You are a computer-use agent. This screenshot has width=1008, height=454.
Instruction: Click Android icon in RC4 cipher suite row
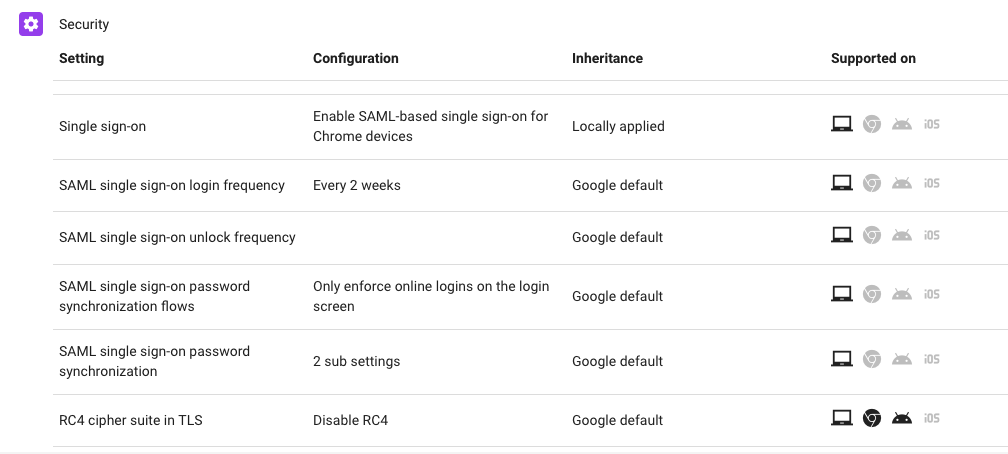pos(902,419)
